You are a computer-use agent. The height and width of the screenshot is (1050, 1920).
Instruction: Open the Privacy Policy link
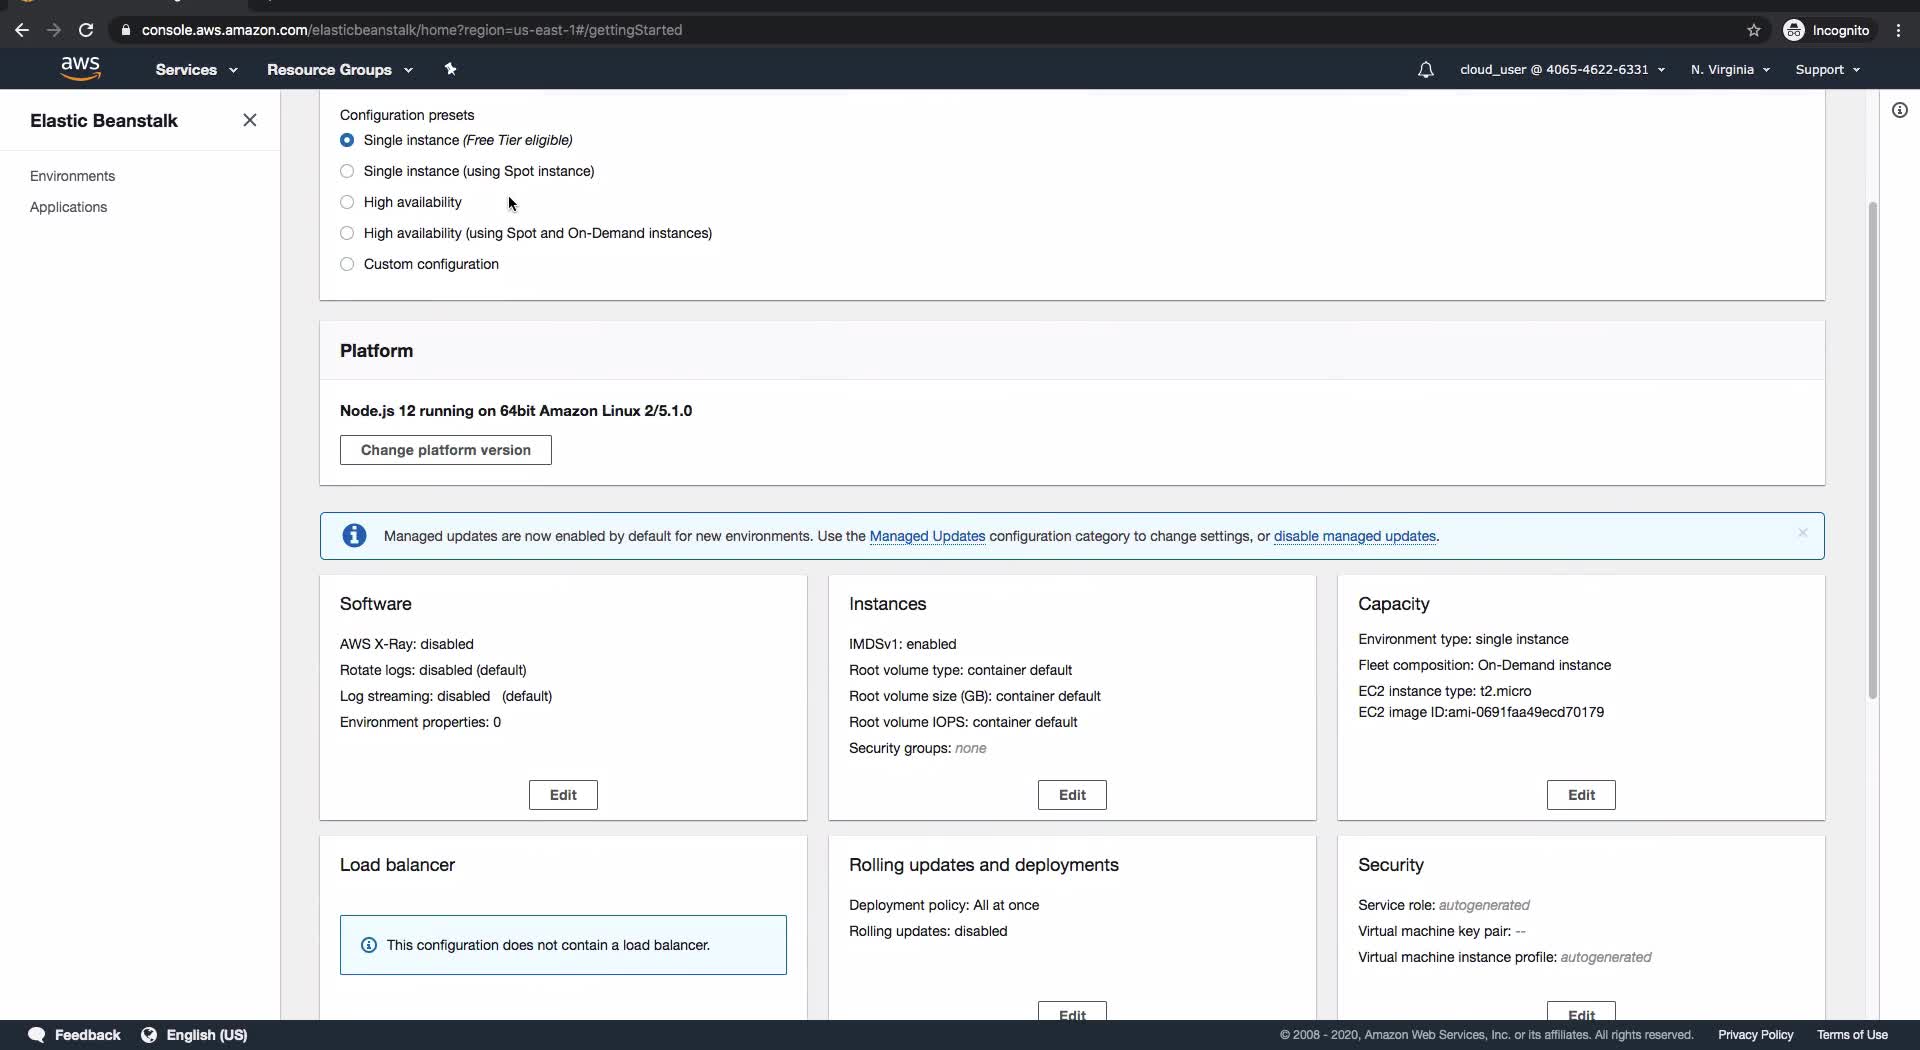click(x=1755, y=1035)
